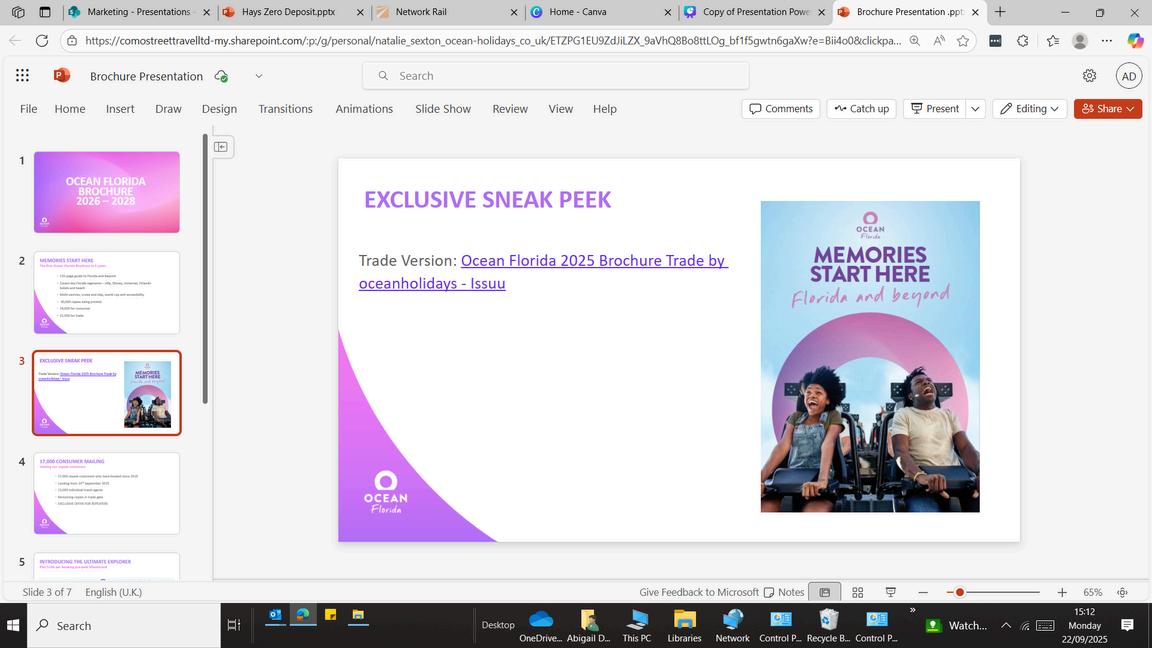Open the Comments pane button
The height and width of the screenshot is (648, 1152).
click(781, 109)
